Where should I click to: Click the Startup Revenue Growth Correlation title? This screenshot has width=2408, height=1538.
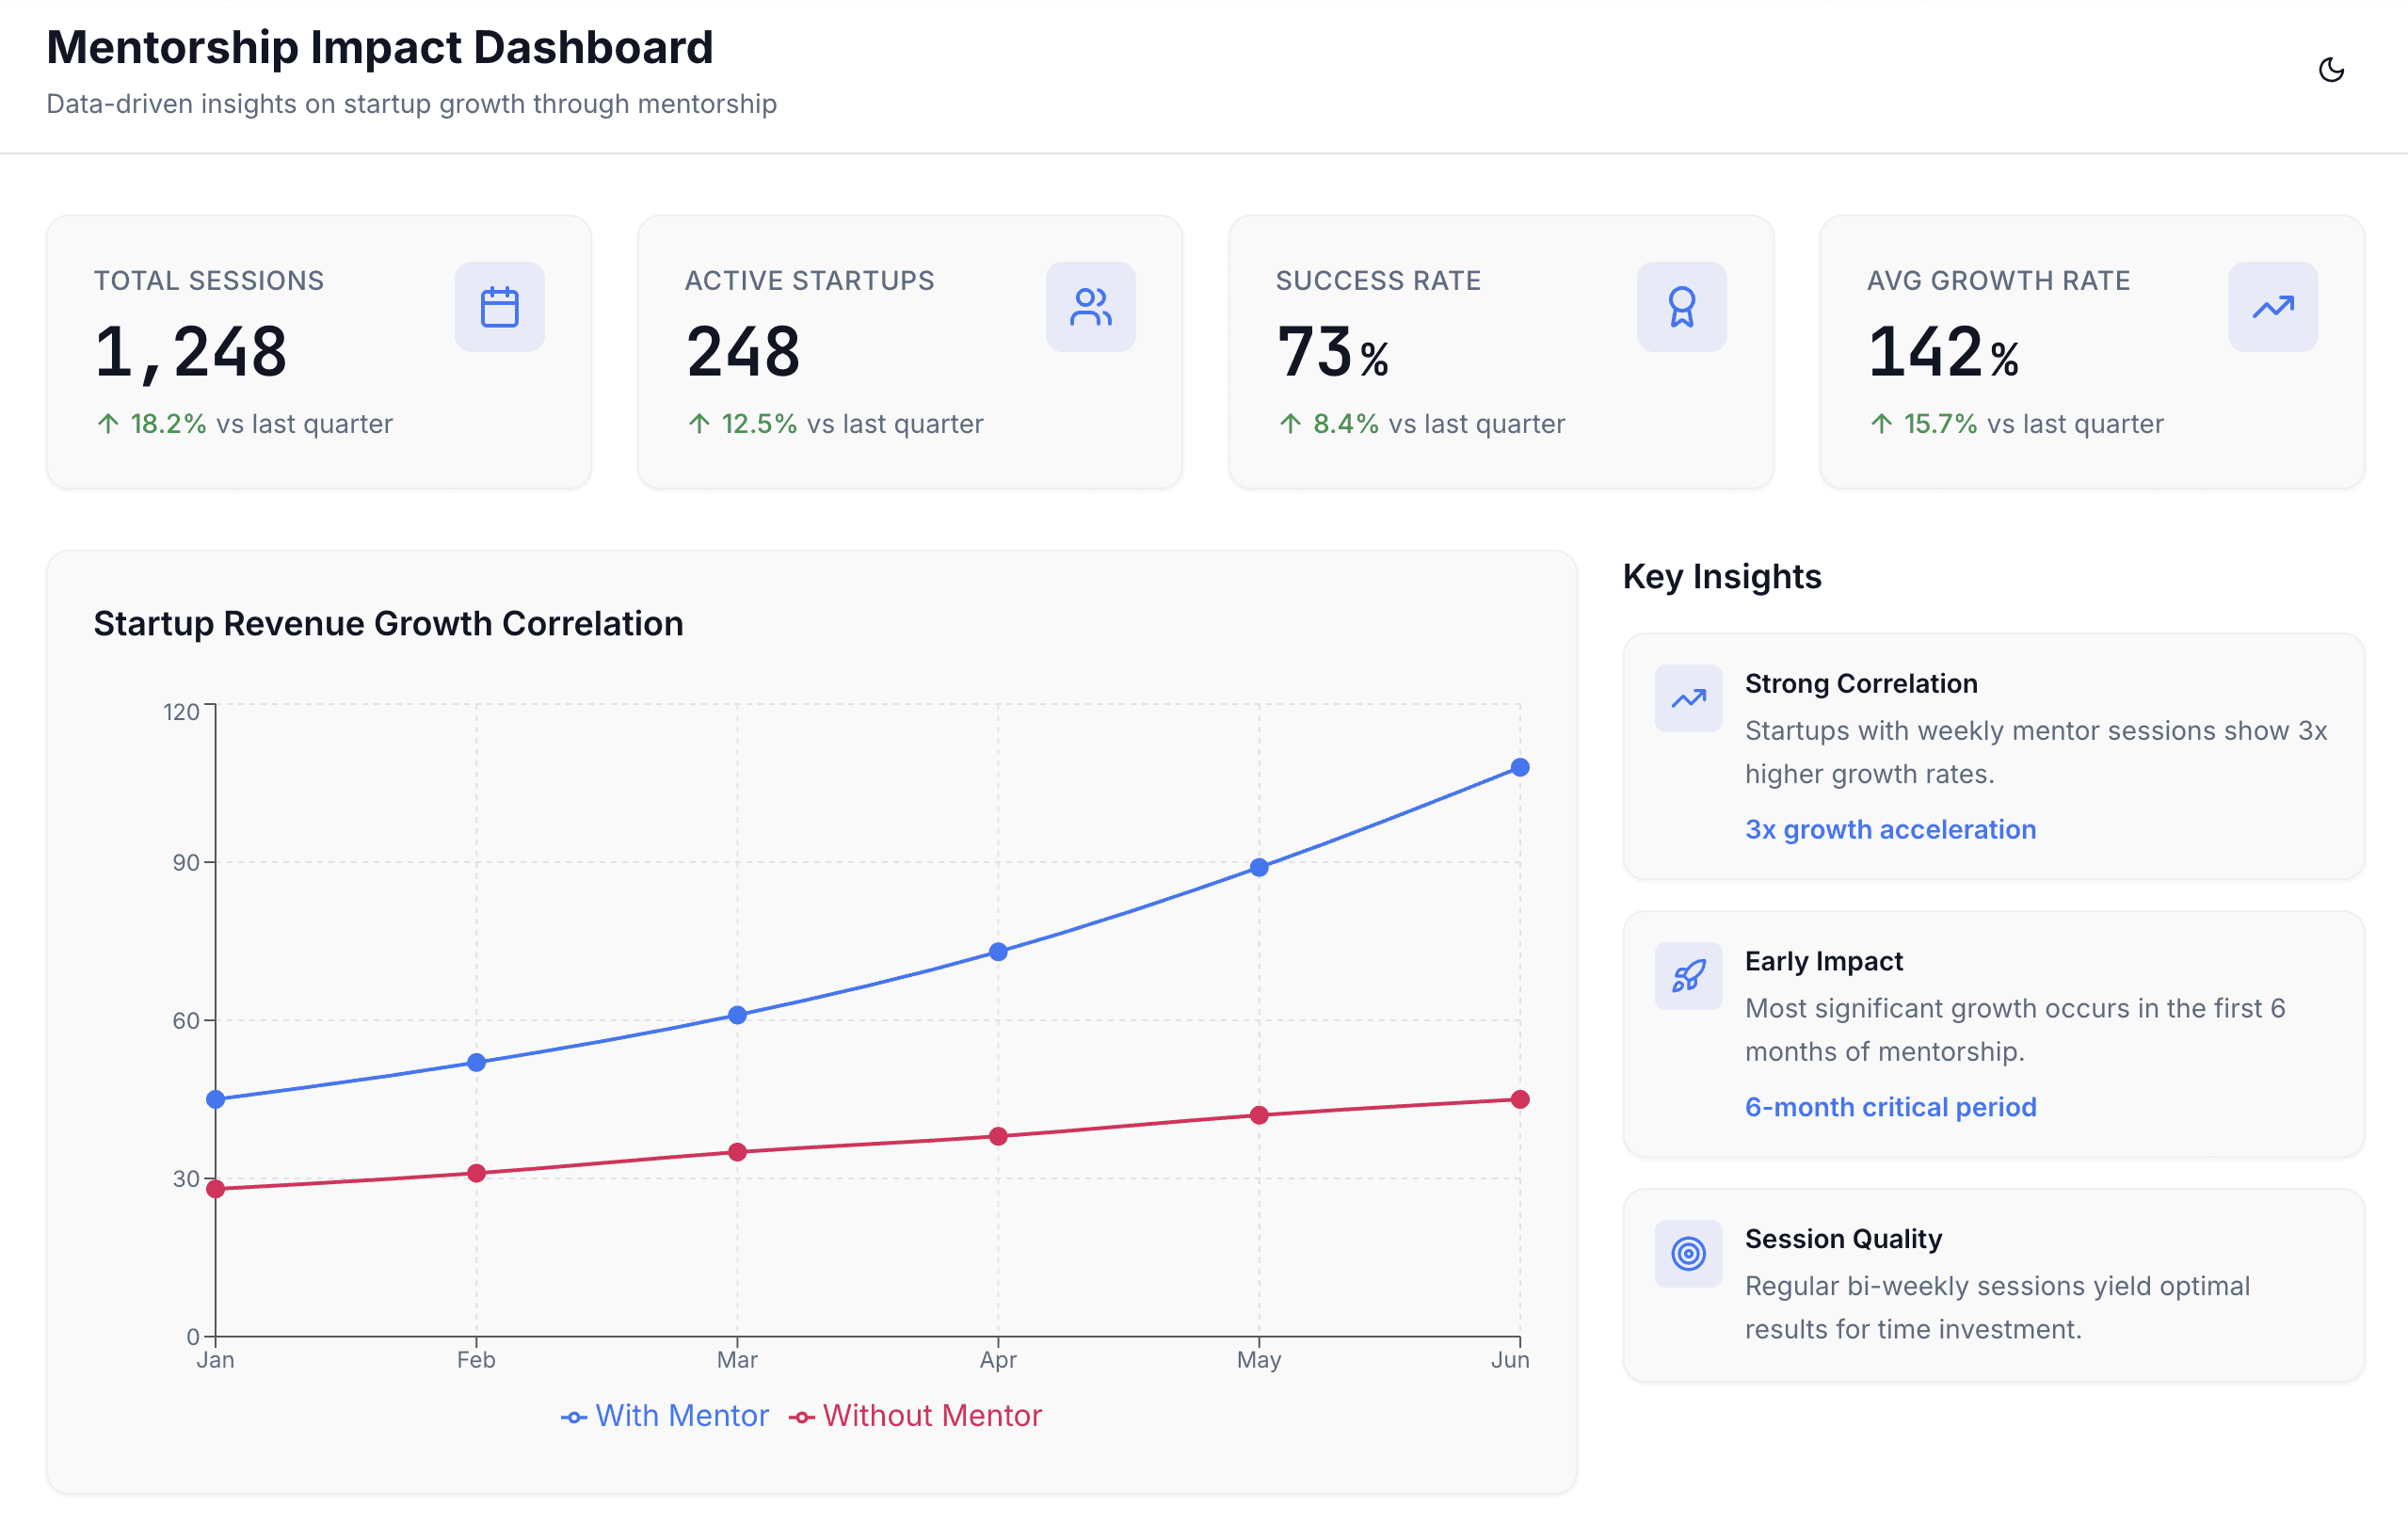pos(388,623)
